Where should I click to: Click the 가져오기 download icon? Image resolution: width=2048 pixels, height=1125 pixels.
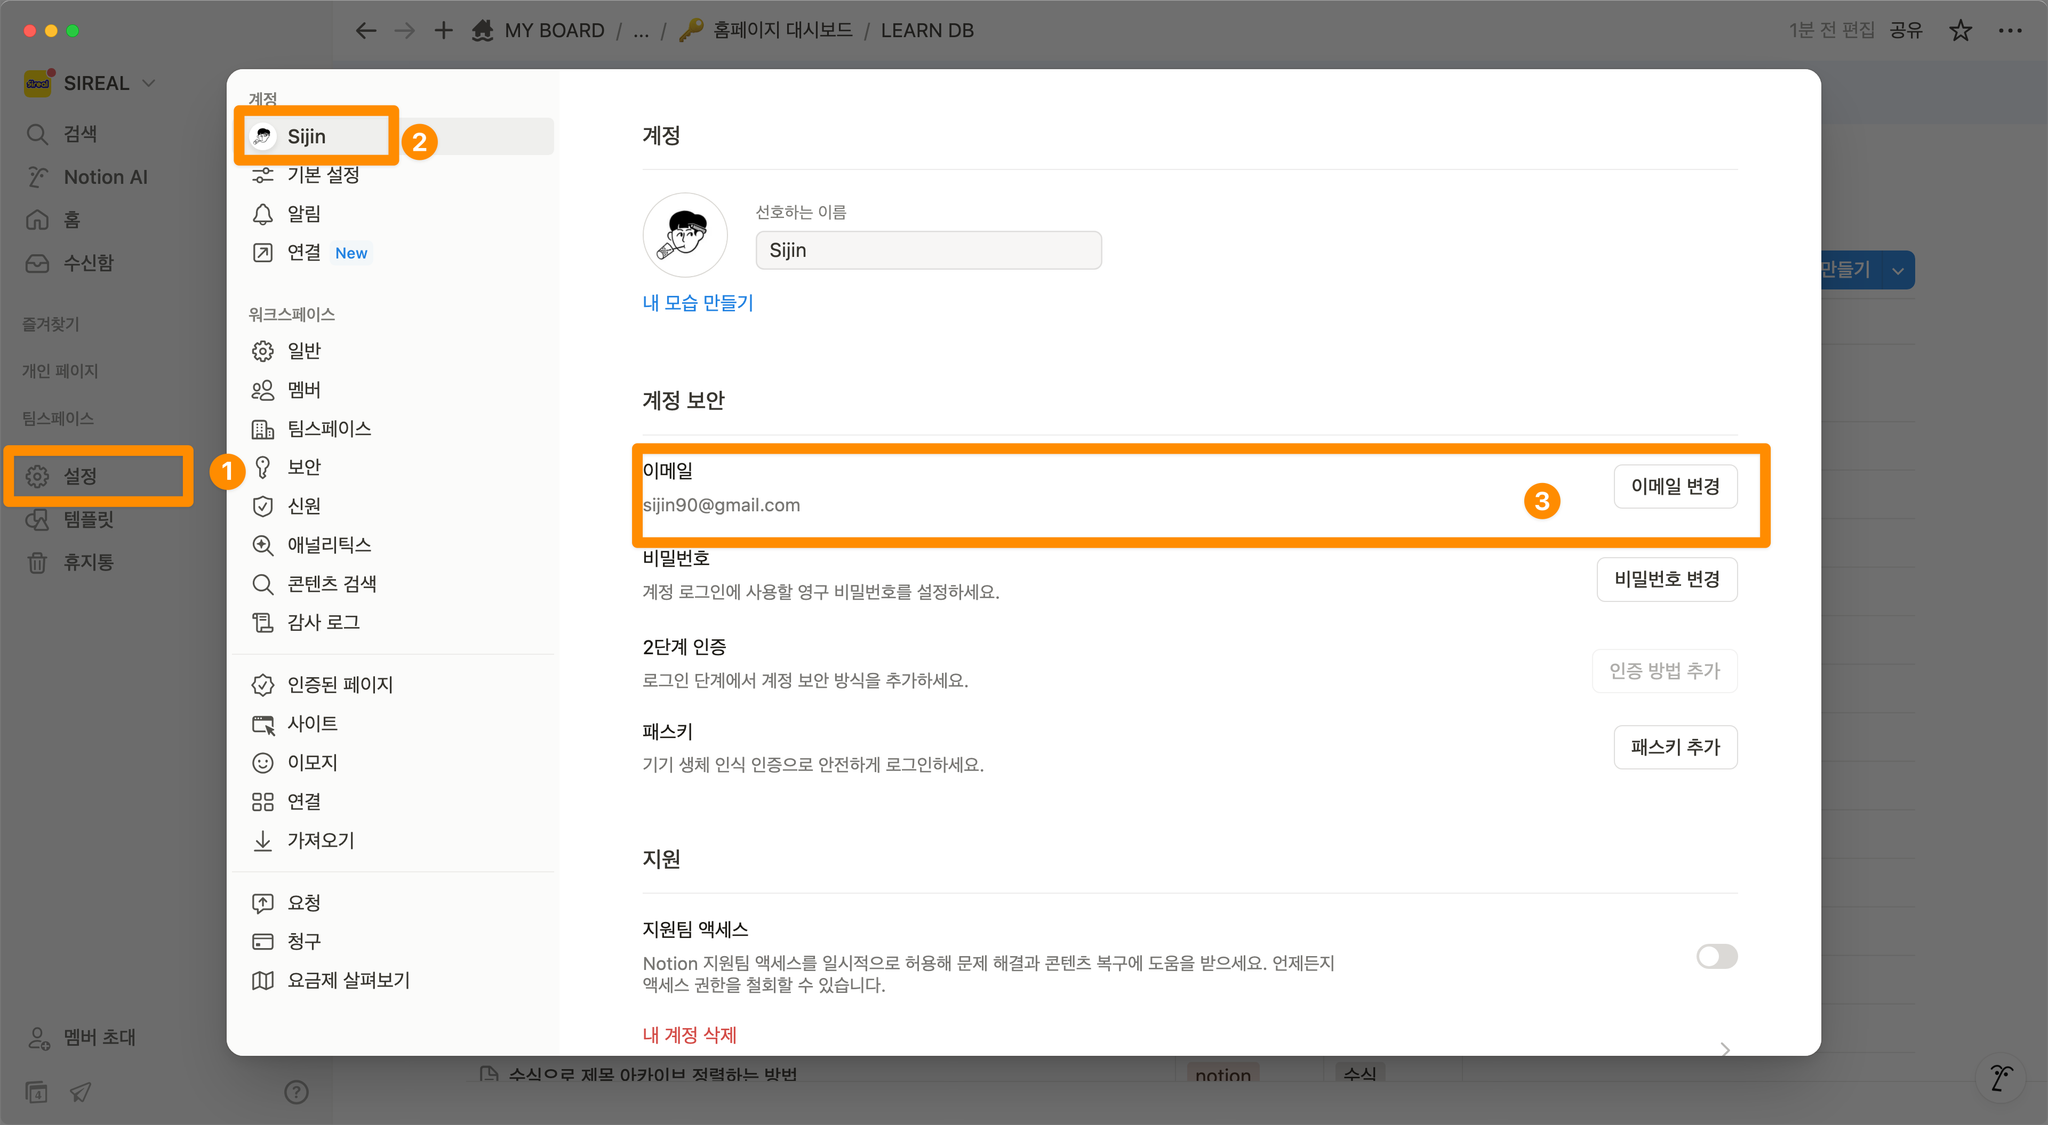(x=262, y=841)
